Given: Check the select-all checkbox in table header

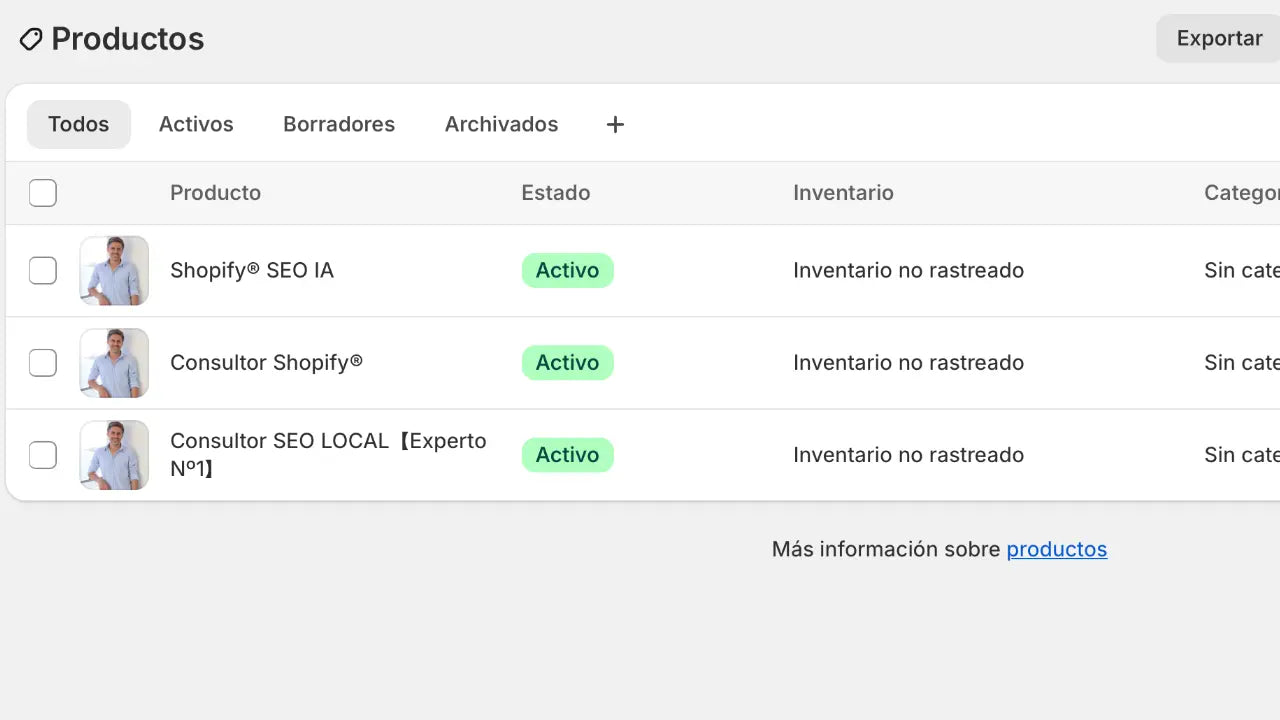Looking at the screenshot, I should pos(42,192).
